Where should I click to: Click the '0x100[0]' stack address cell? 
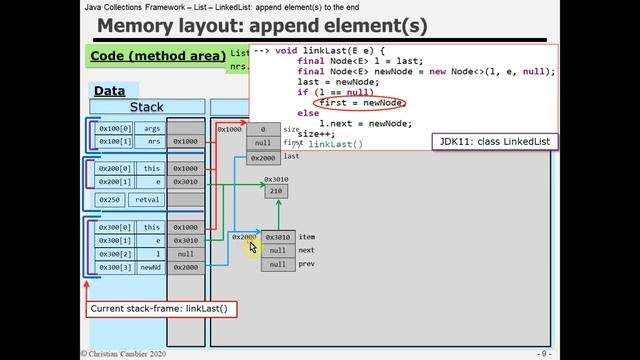115,129
